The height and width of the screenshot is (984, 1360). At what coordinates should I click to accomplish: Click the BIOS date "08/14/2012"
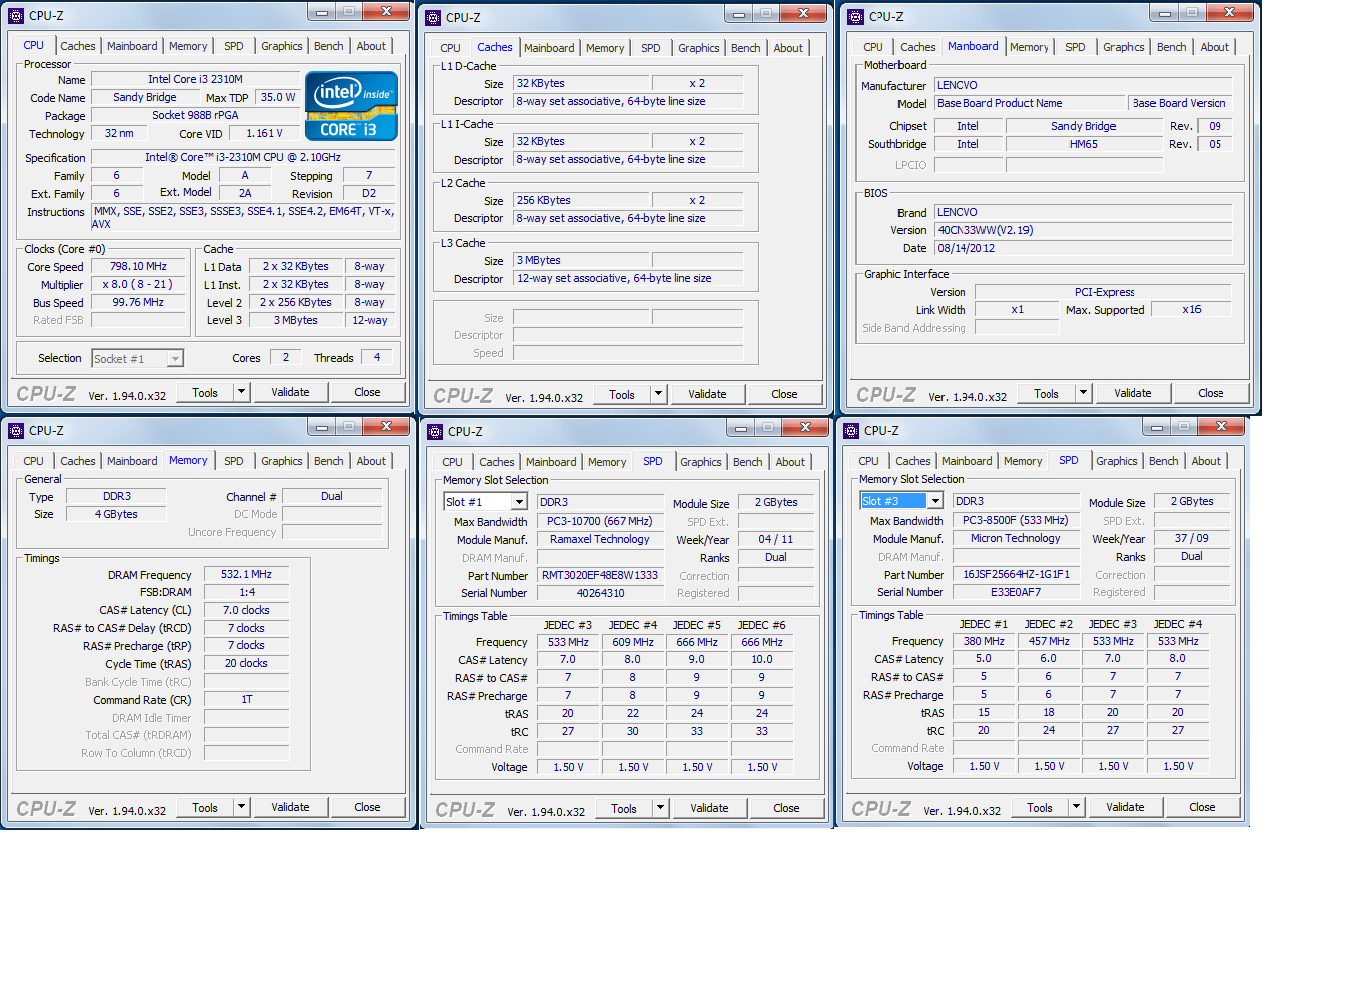click(1083, 248)
